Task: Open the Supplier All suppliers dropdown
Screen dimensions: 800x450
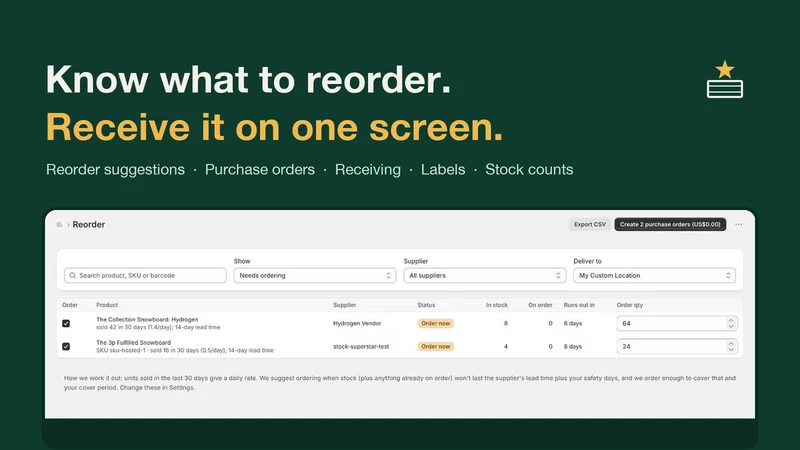Action: coord(485,276)
